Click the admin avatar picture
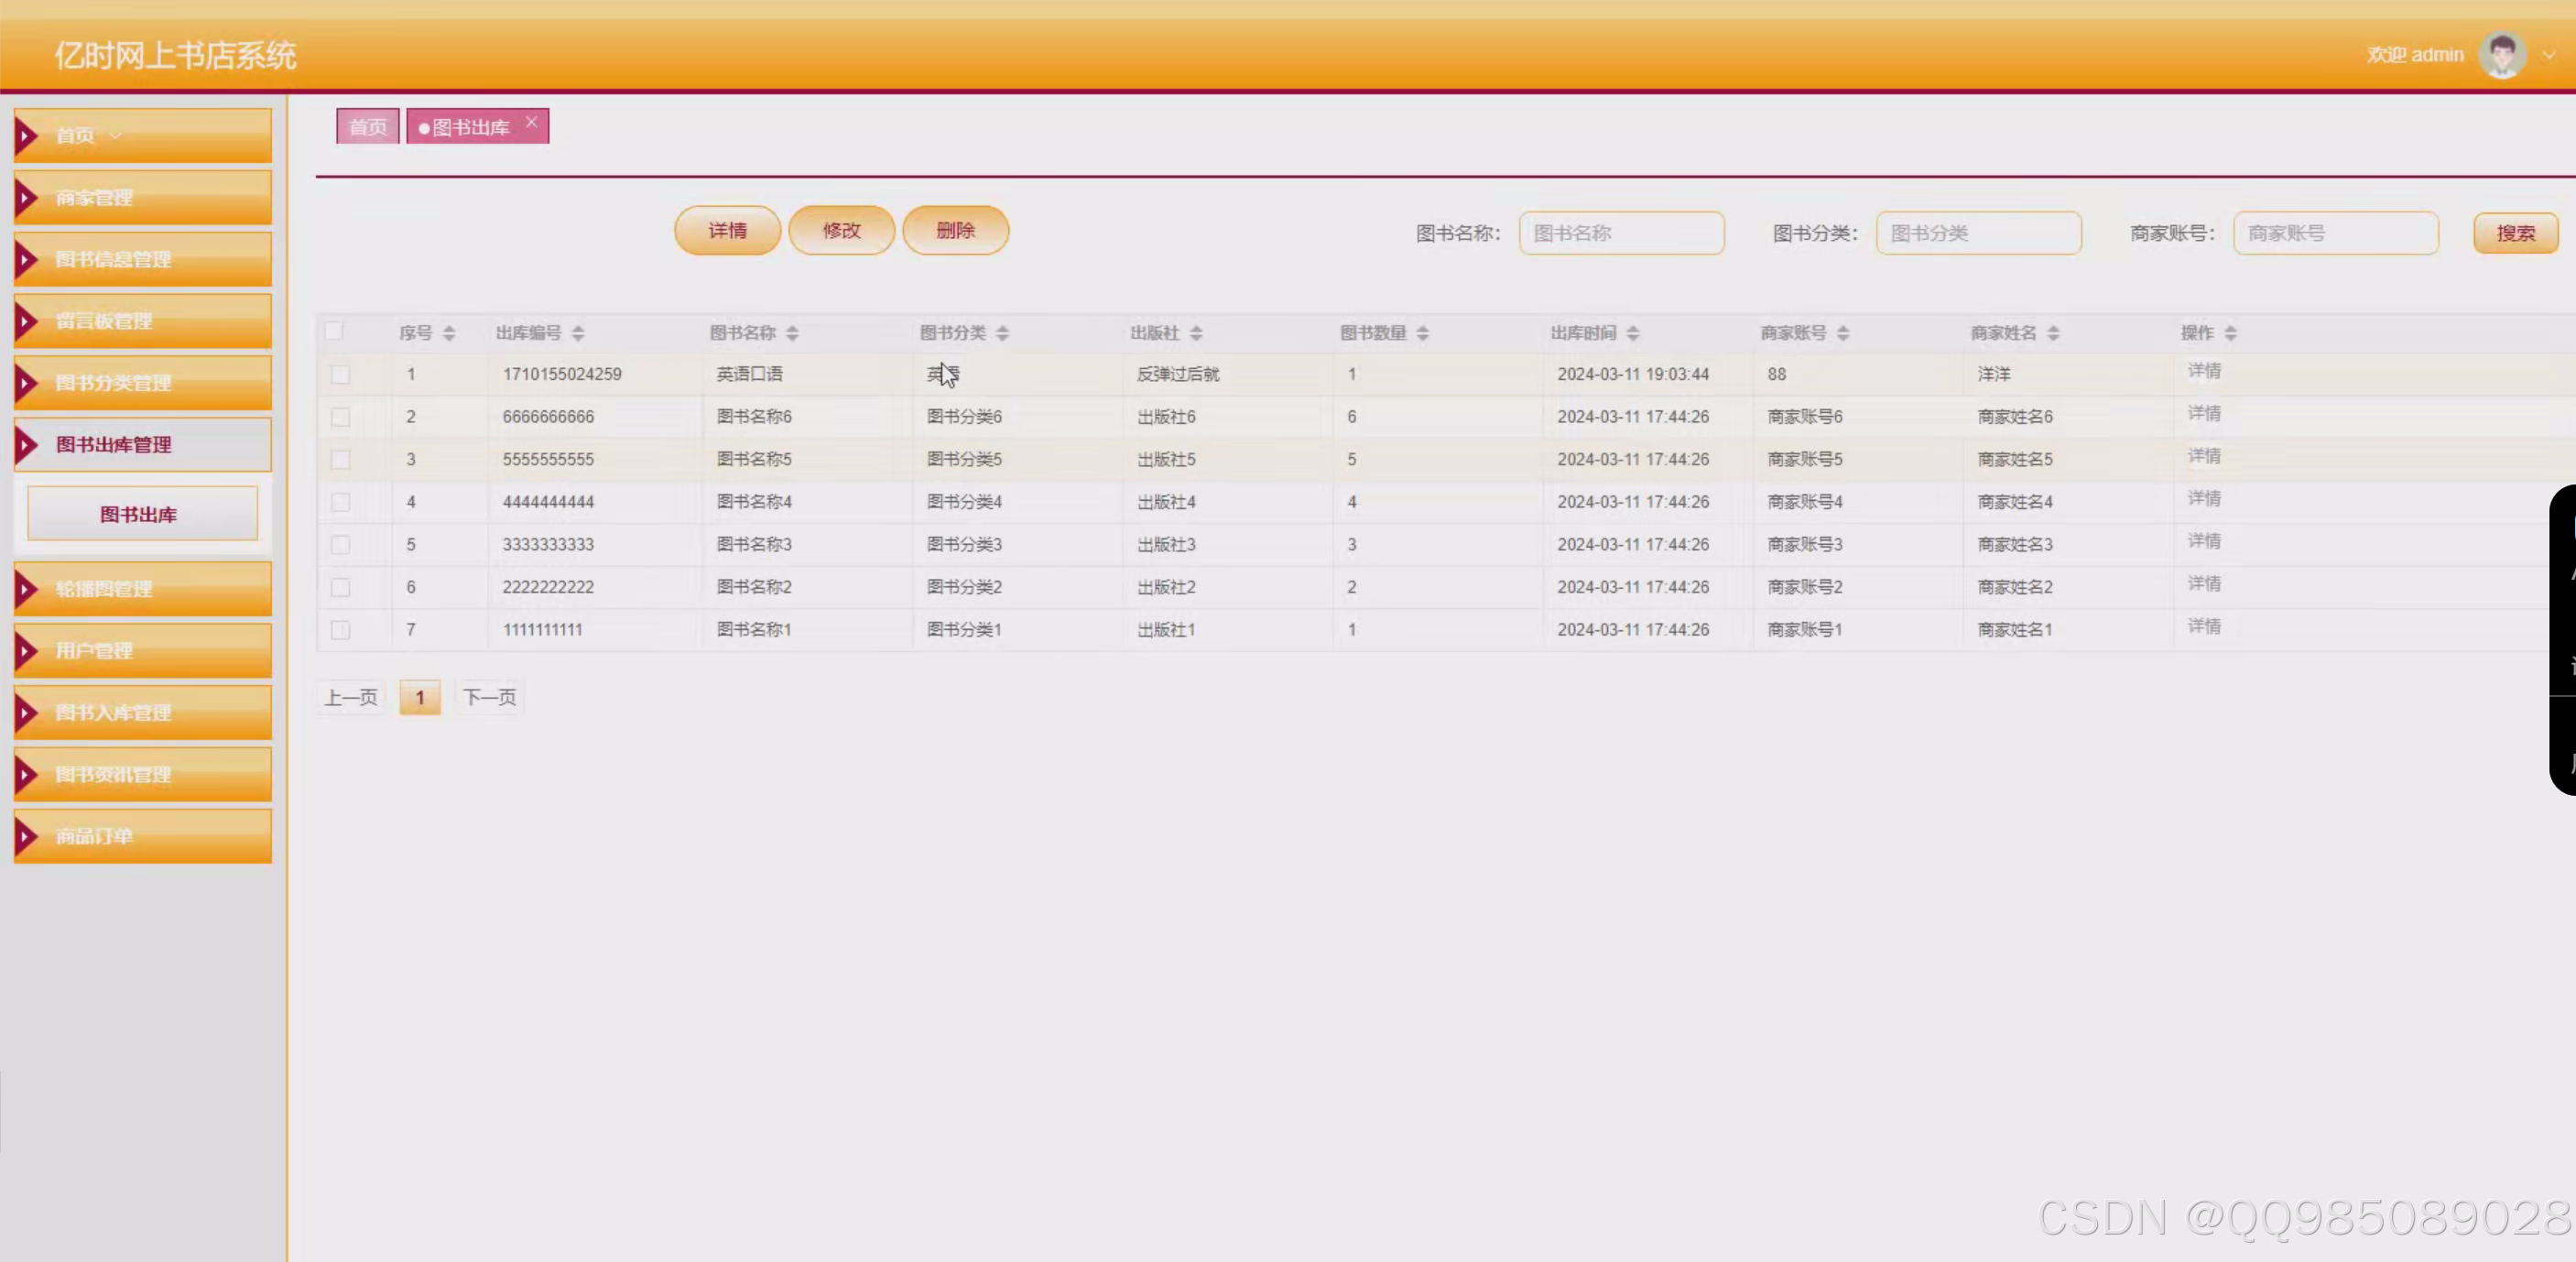The image size is (2576, 1262). click(2501, 55)
